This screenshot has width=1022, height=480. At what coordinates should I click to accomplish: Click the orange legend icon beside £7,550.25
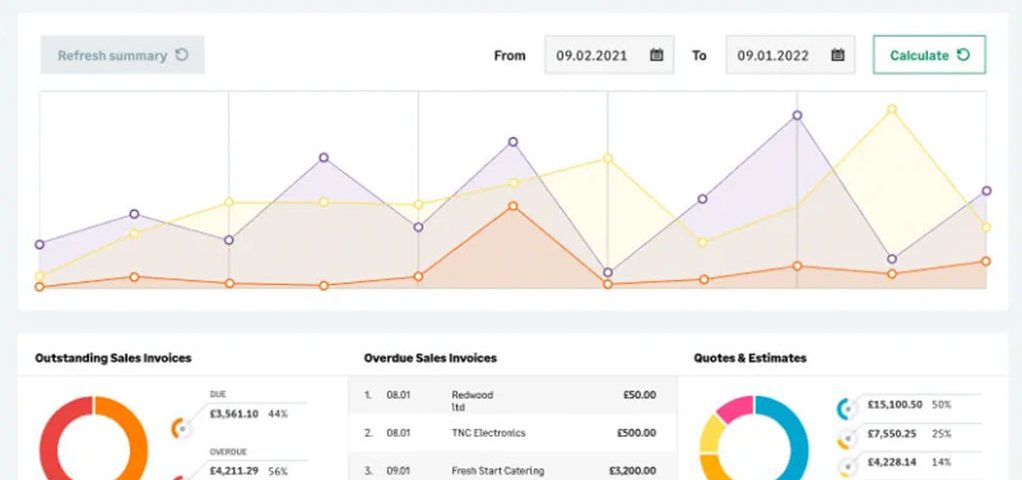846,439
